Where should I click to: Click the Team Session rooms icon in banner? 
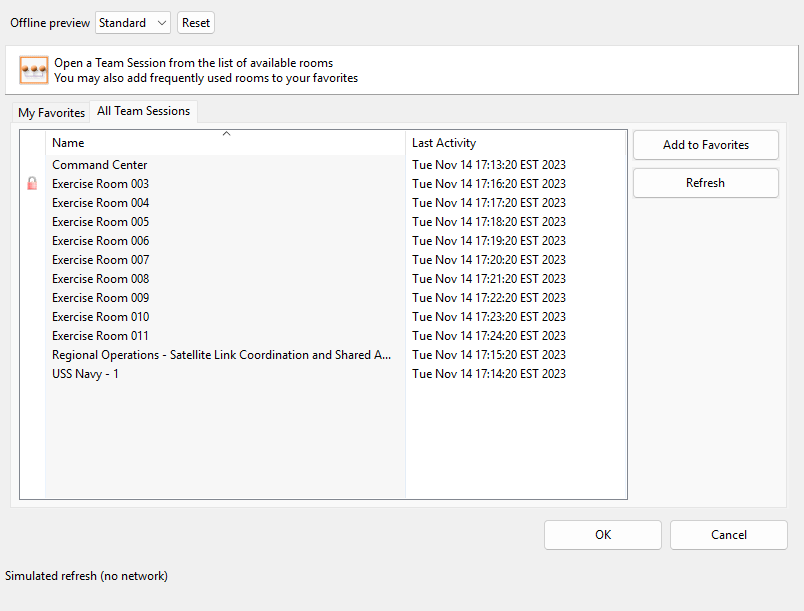34,70
